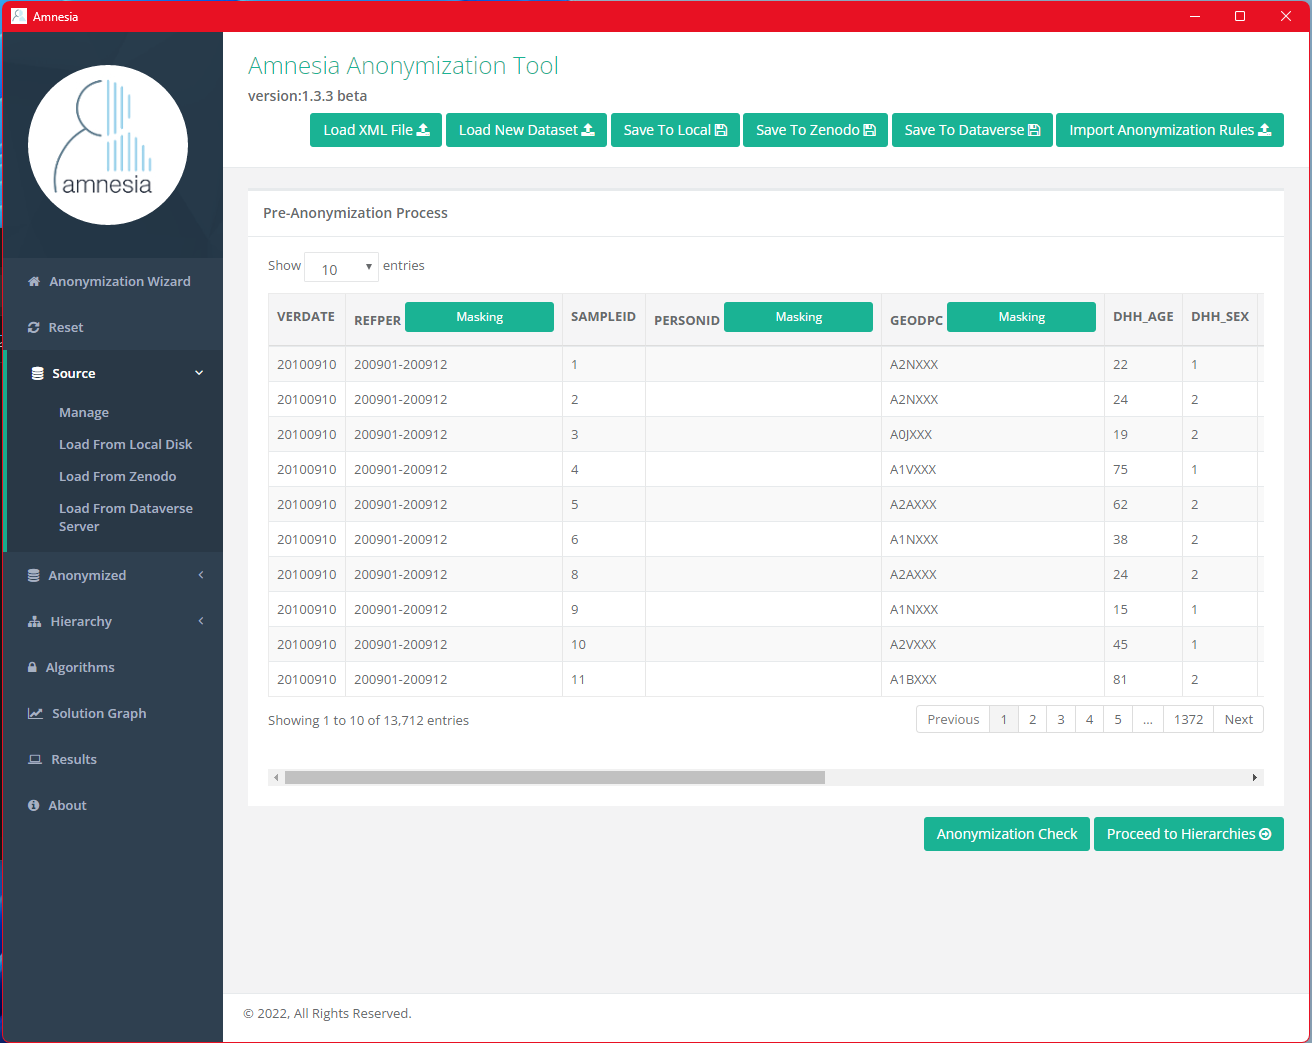Click Masking button for GEODPC column
The image size is (1312, 1043).
[x=1021, y=317]
